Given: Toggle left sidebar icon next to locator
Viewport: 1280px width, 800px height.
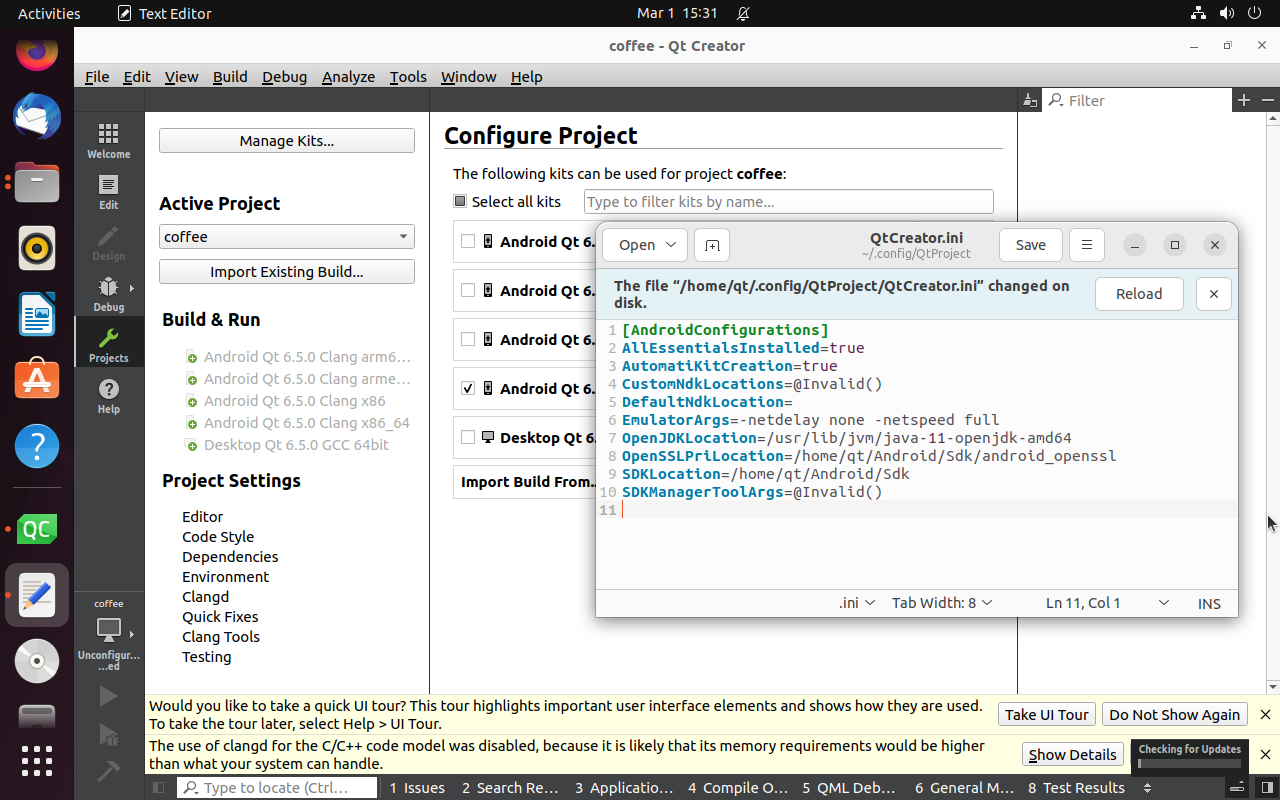Looking at the screenshot, I should point(158,788).
